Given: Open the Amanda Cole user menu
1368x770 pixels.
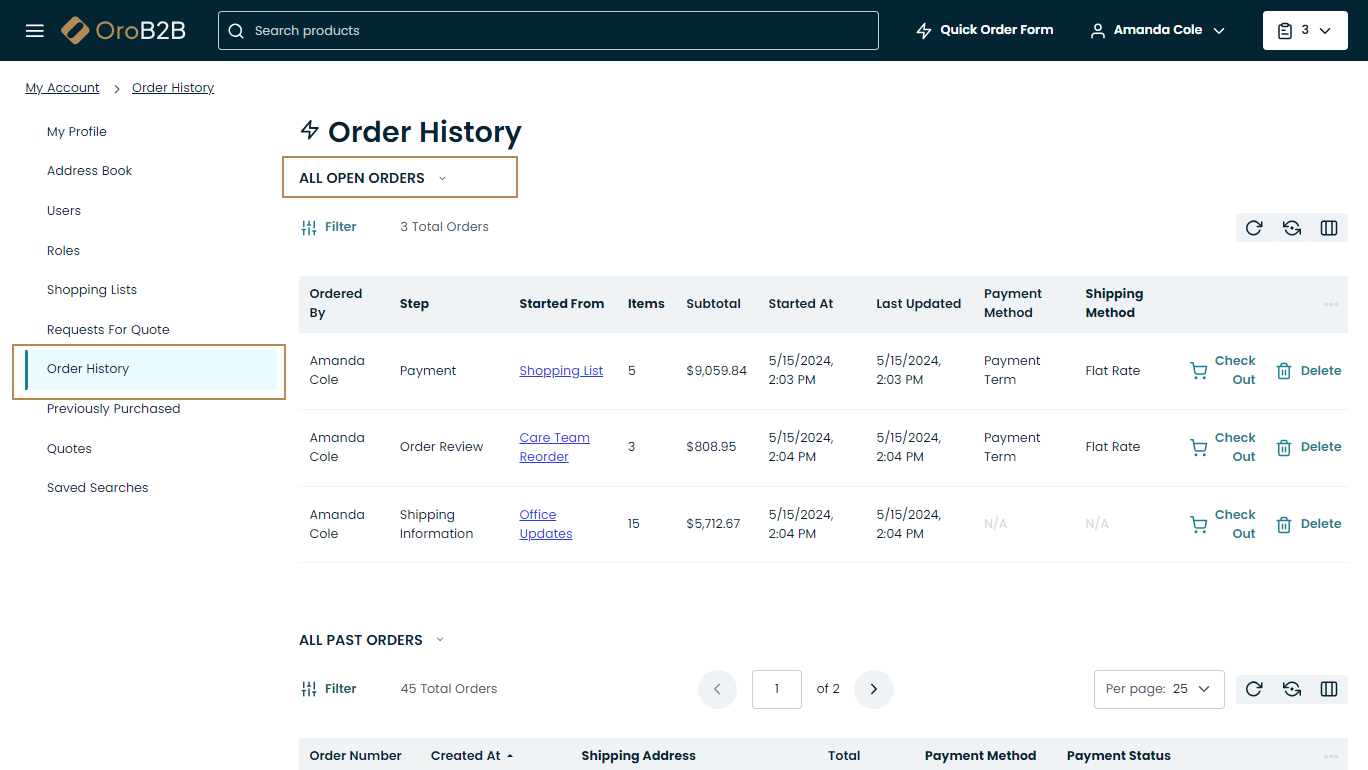Looking at the screenshot, I should point(1157,30).
